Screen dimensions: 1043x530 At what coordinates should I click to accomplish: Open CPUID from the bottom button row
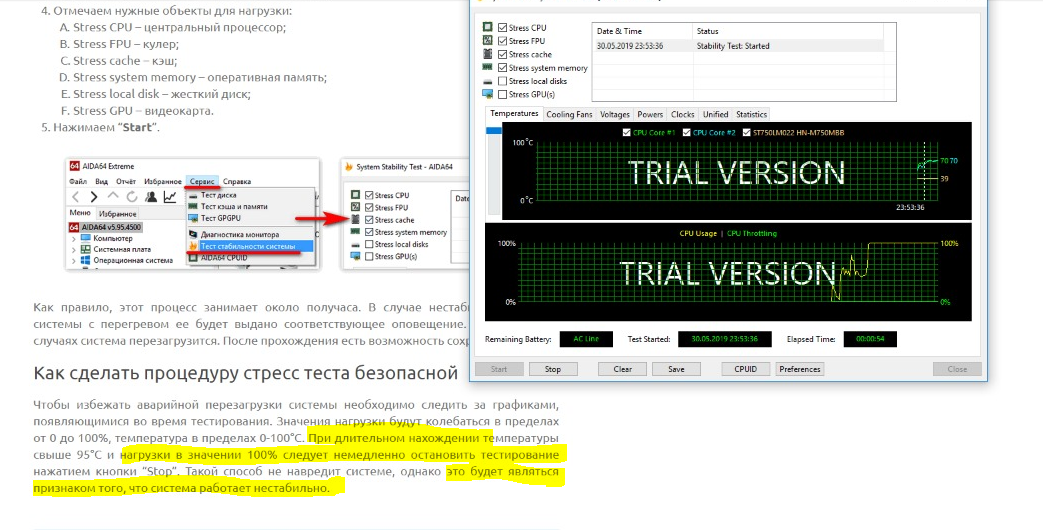click(746, 369)
